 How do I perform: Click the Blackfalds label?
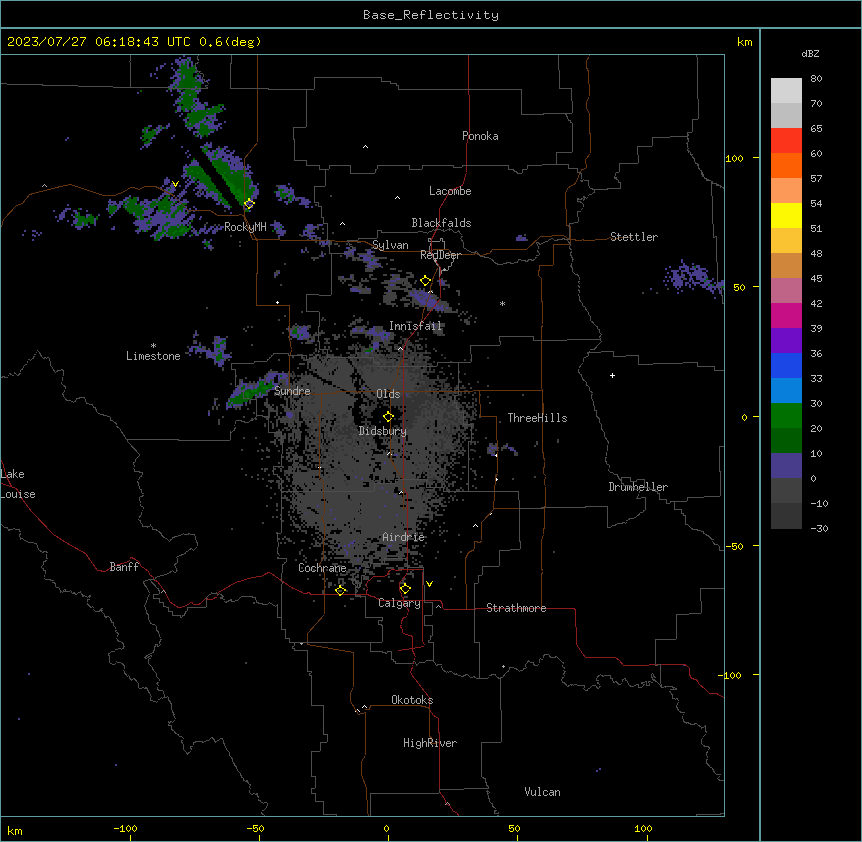(441, 223)
